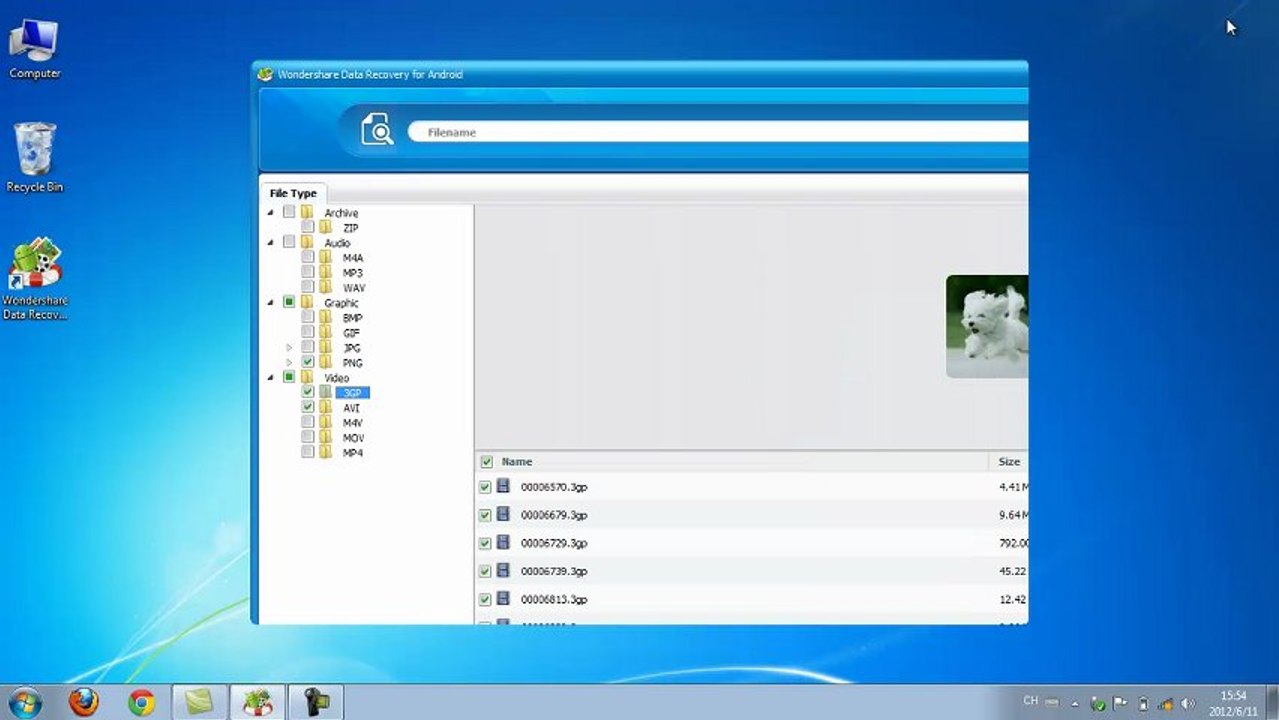This screenshot has height=720, width=1279.
Task: Select the M4A tree item
Action: coord(353,258)
